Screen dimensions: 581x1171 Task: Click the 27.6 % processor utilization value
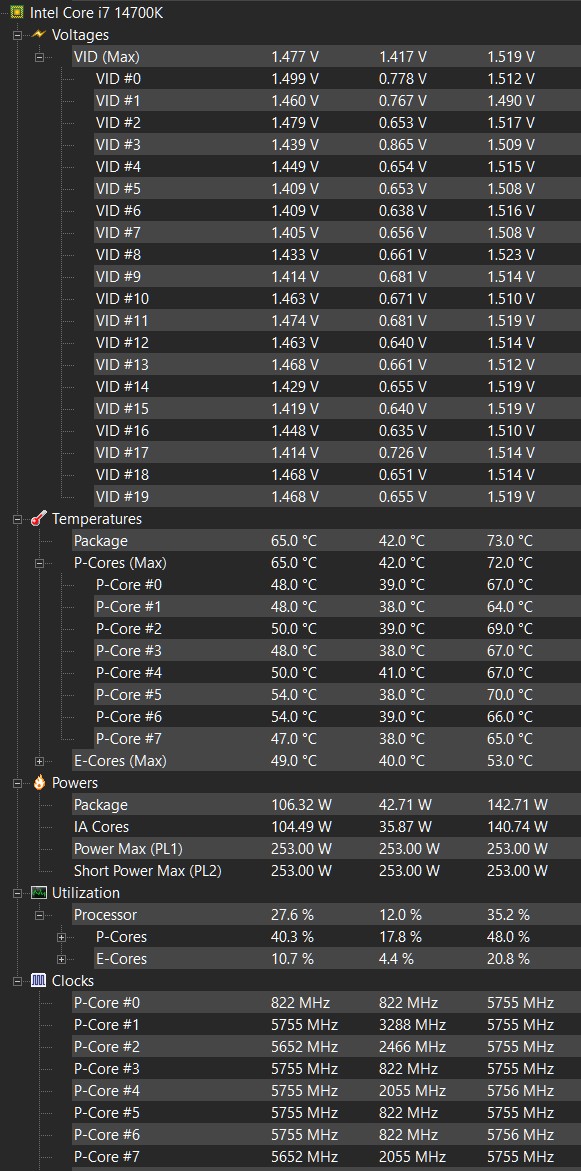pyautogui.click(x=292, y=915)
